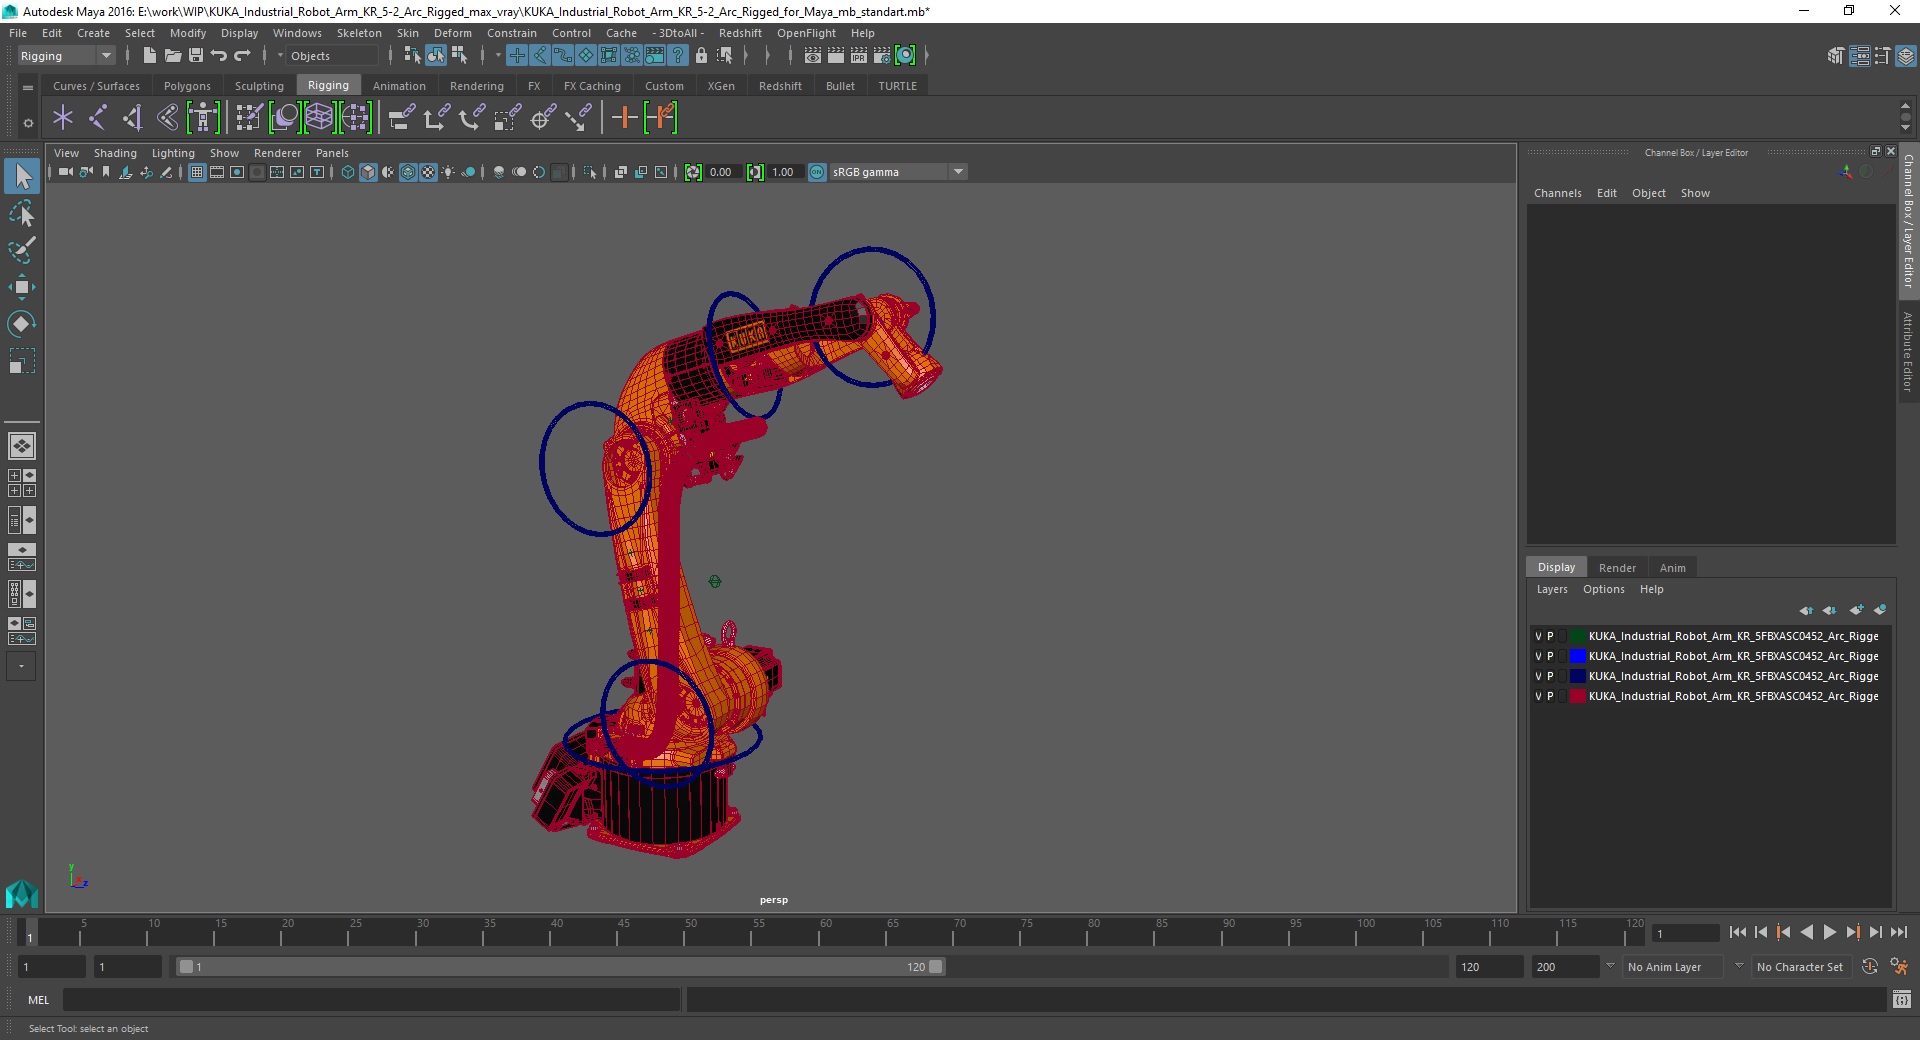This screenshot has height=1040, width=1920.
Task: Undo the last action via toolbar arrow
Action: pos(219,56)
